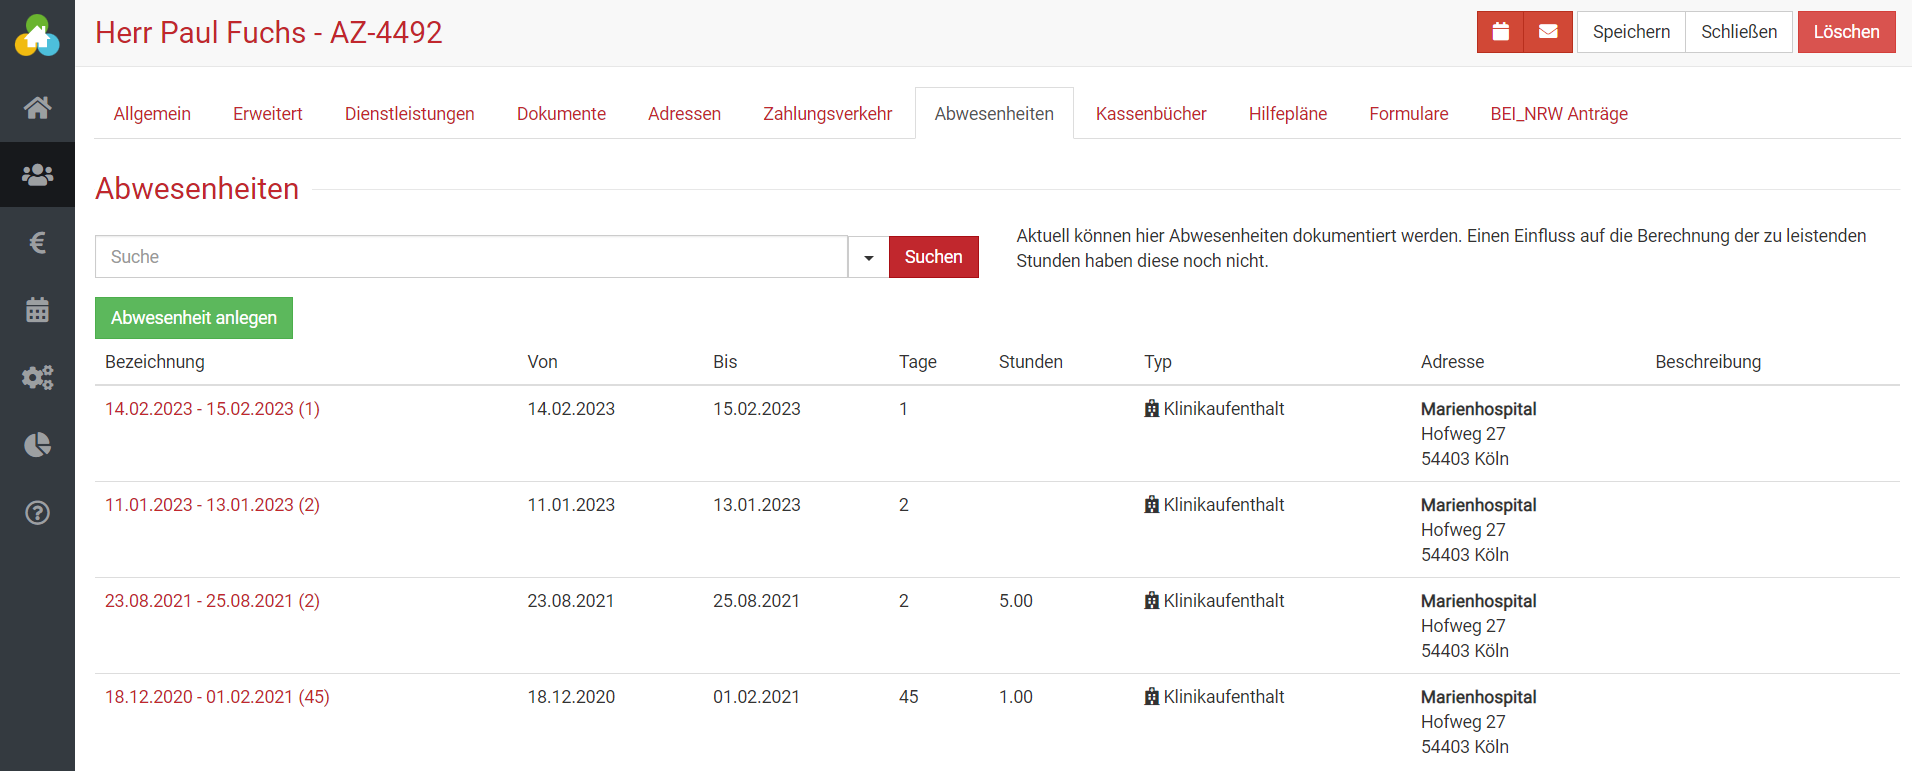Click the red envelope mail button
The height and width of the screenshot is (771, 1912).
pos(1548,32)
